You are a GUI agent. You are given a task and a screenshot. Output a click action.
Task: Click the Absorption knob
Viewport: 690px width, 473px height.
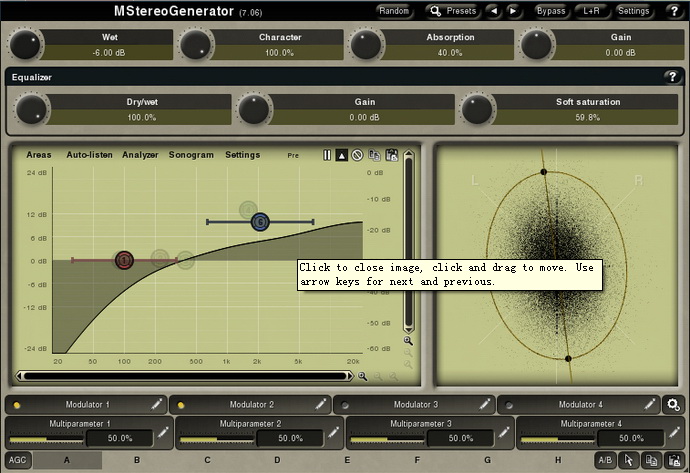(x=366, y=44)
